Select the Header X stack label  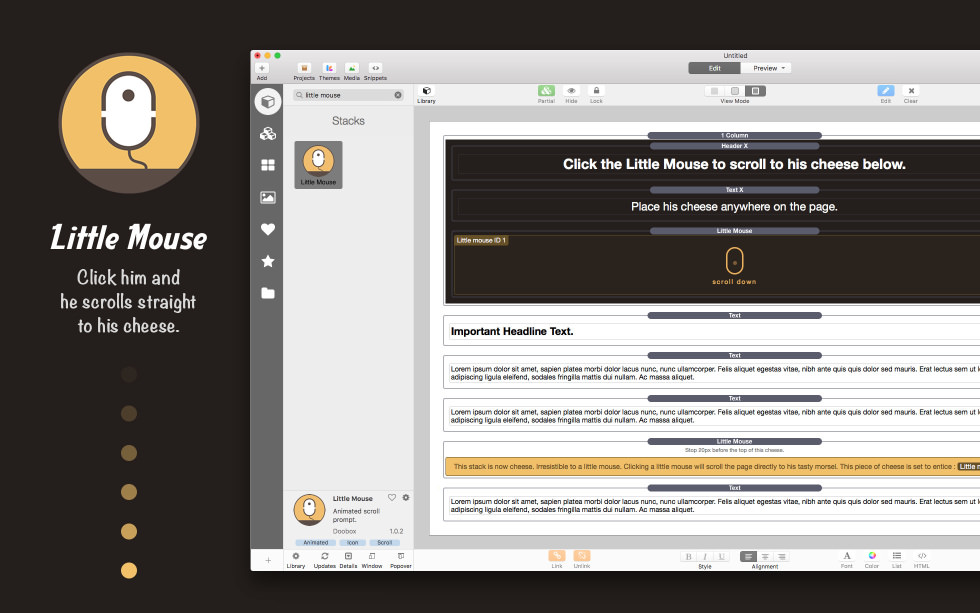click(734, 146)
